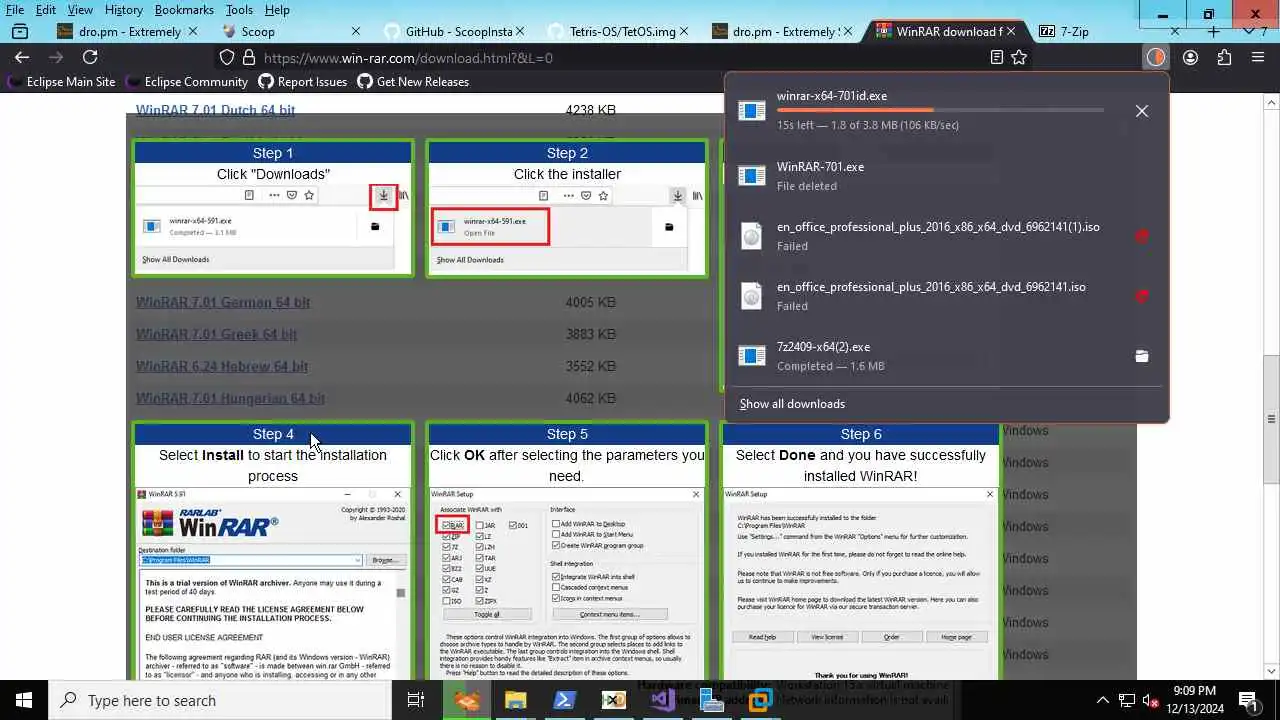Open Get New Releases bookmark
Screen dimensions: 1280x720
[413, 82]
